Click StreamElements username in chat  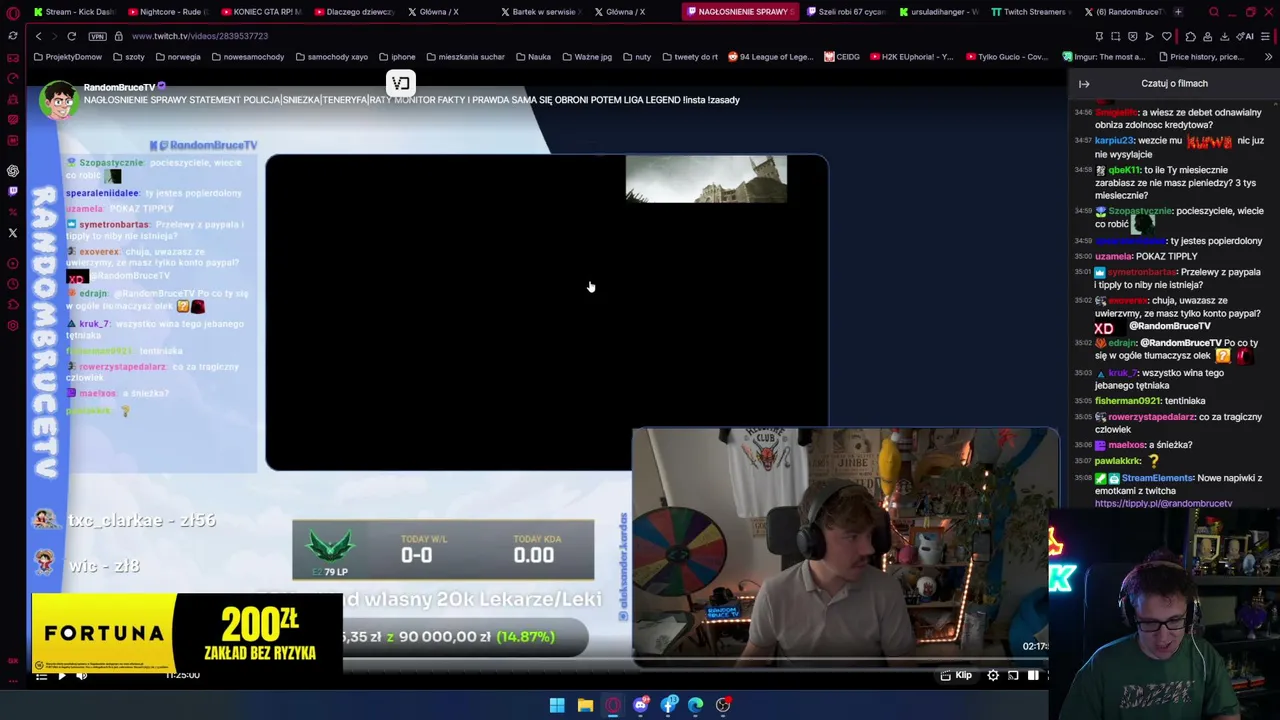click(x=1157, y=479)
